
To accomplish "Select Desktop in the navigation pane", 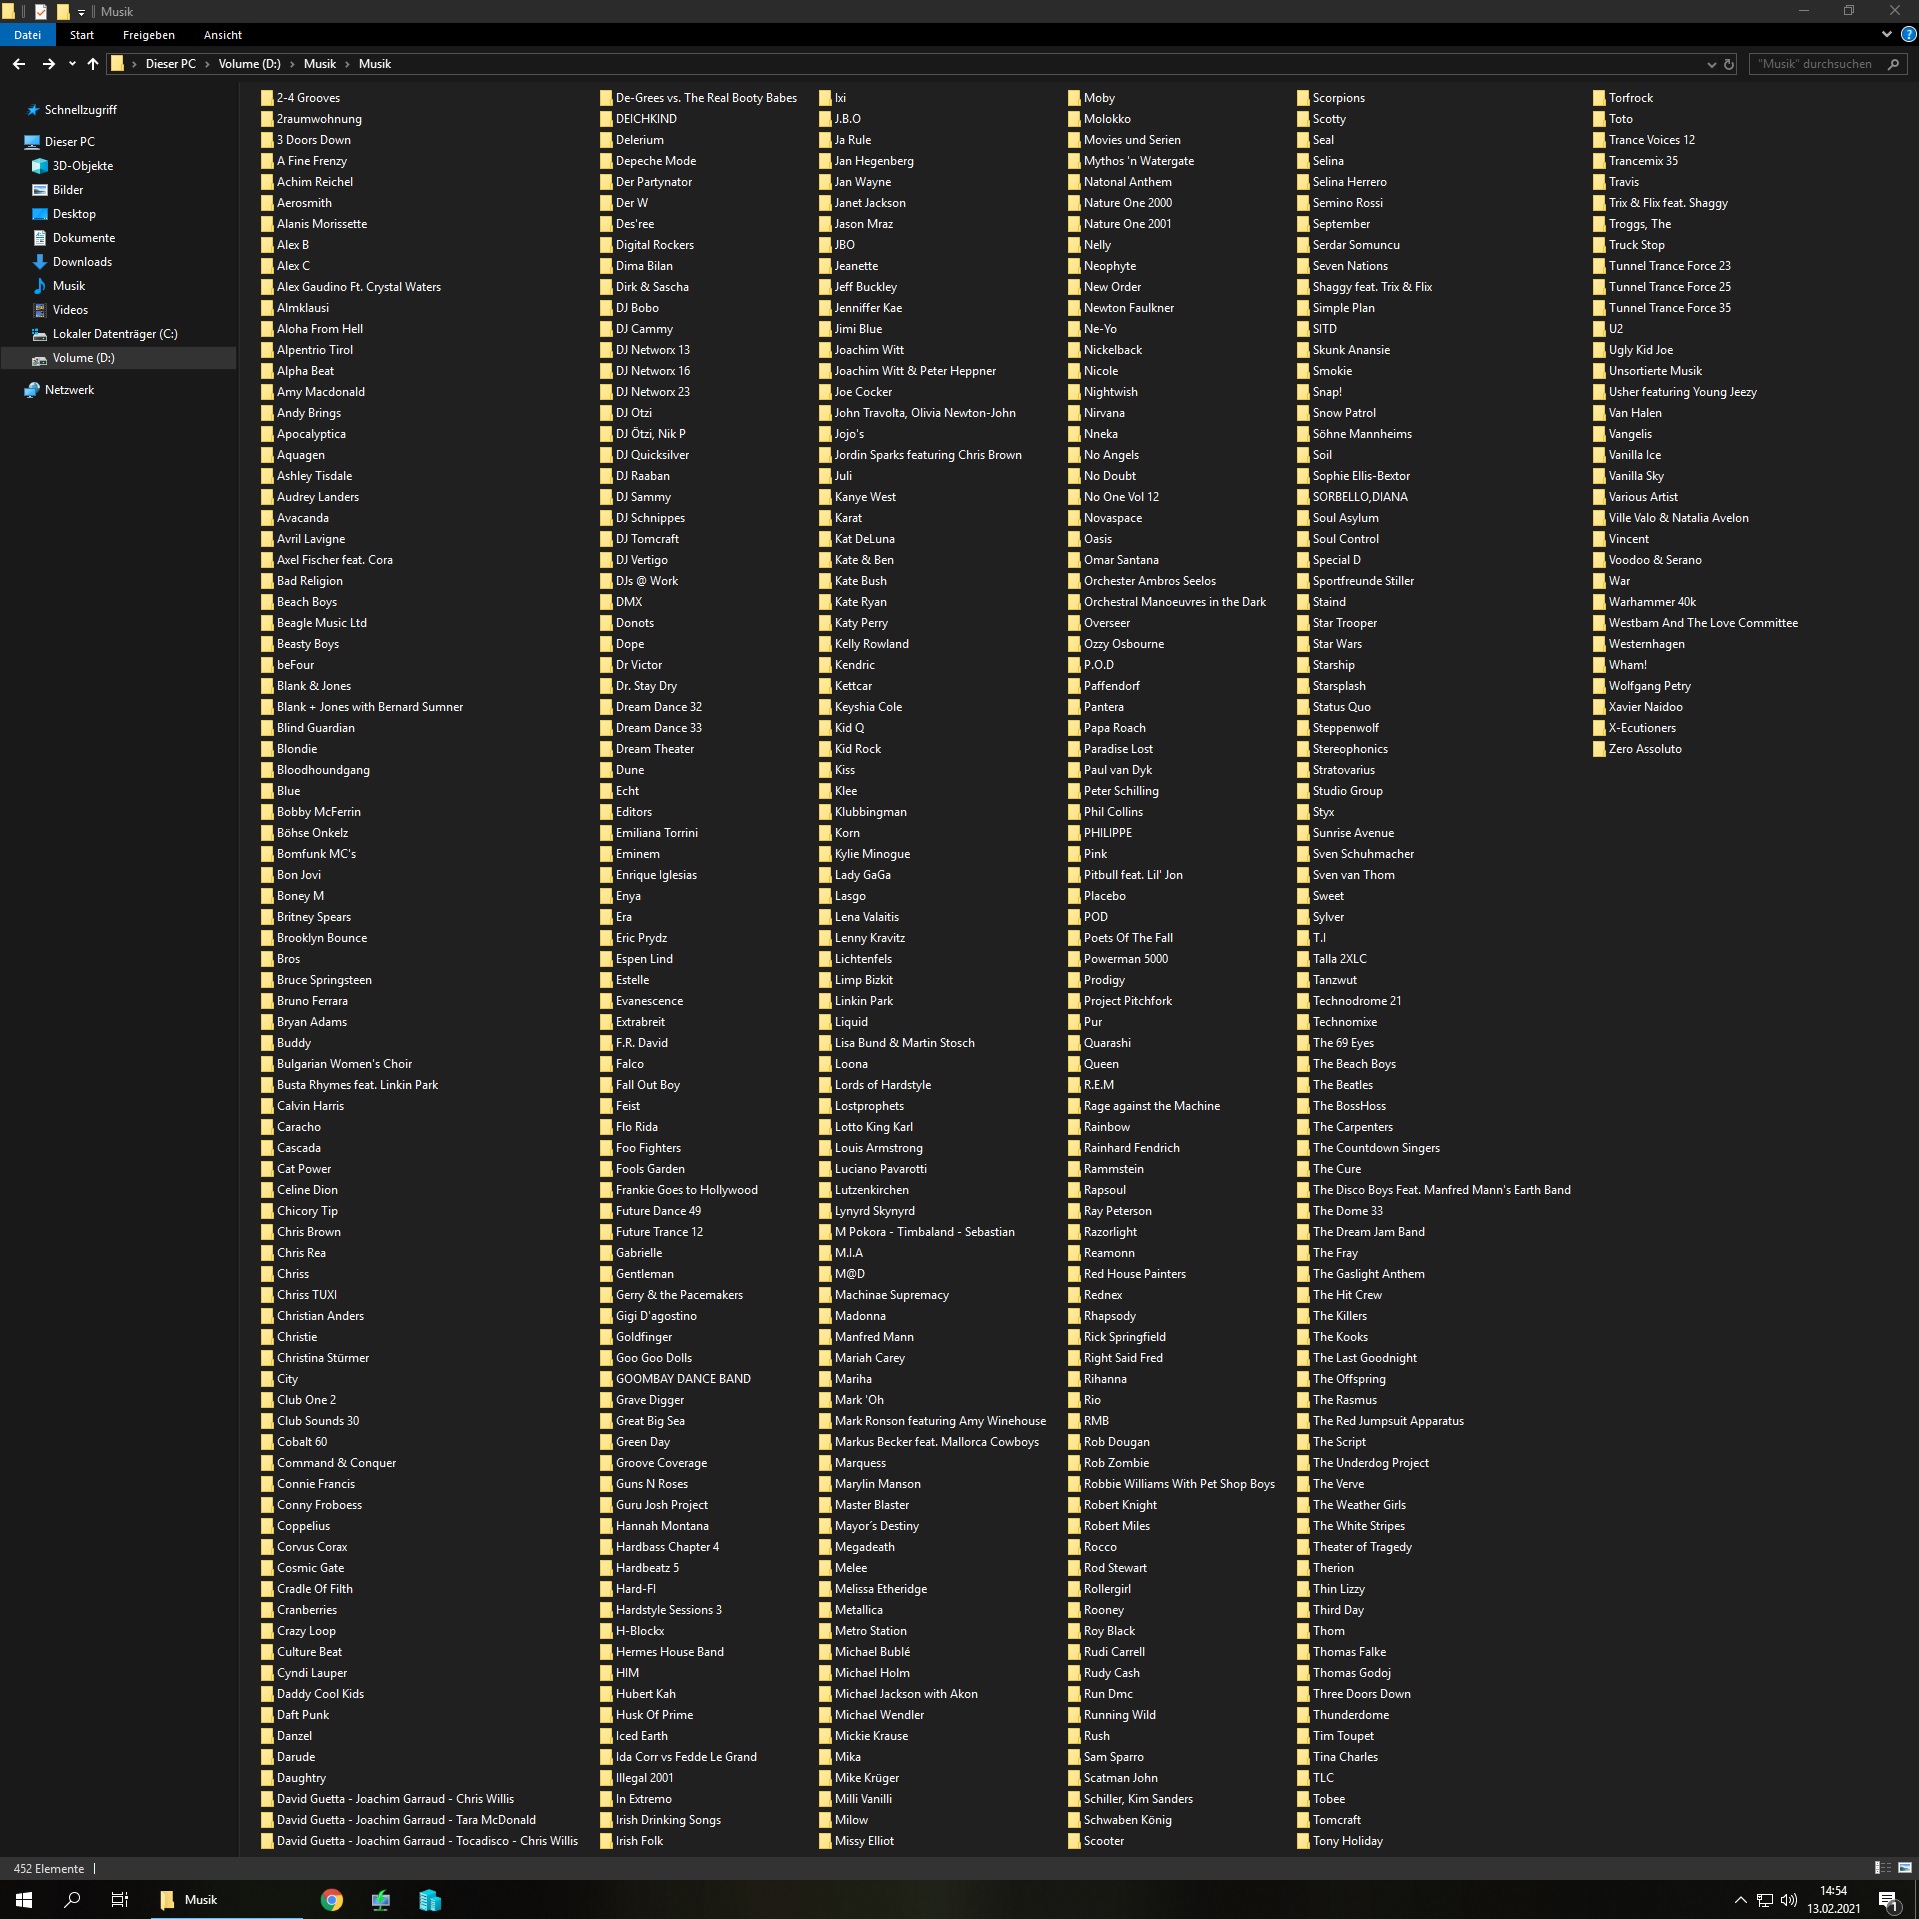I will click(x=64, y=214).
